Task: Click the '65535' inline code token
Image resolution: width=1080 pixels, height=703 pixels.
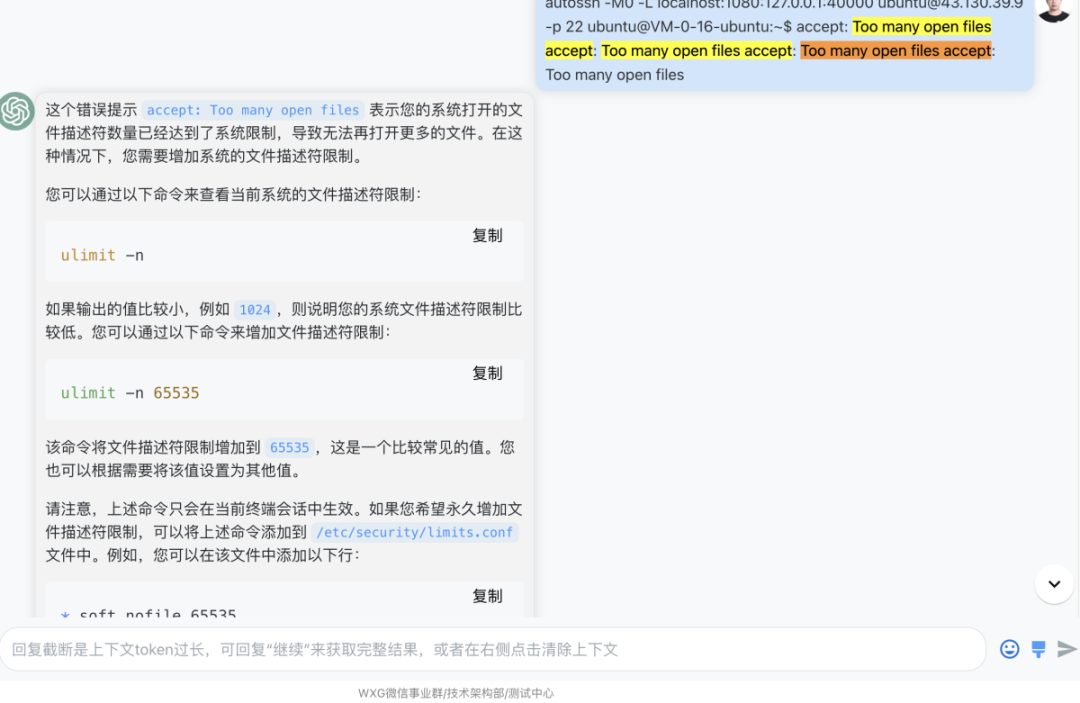Action: 289,447
